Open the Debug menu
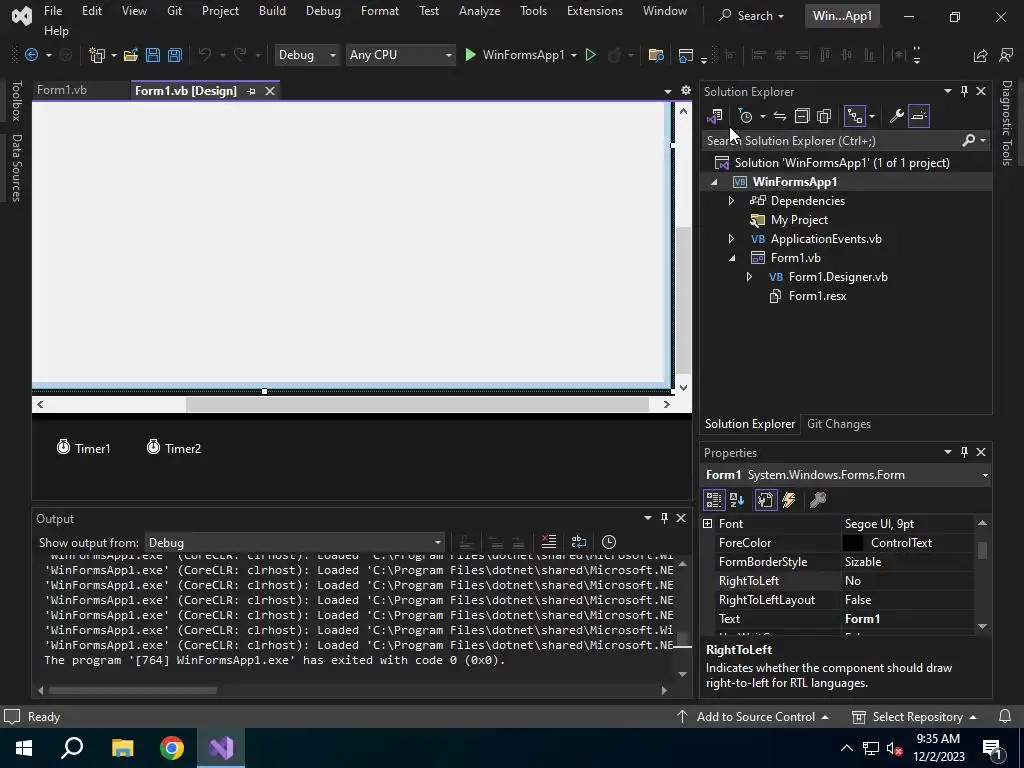Image resolution: width=1024 pixels, height=768 pixels. (323, 11)
